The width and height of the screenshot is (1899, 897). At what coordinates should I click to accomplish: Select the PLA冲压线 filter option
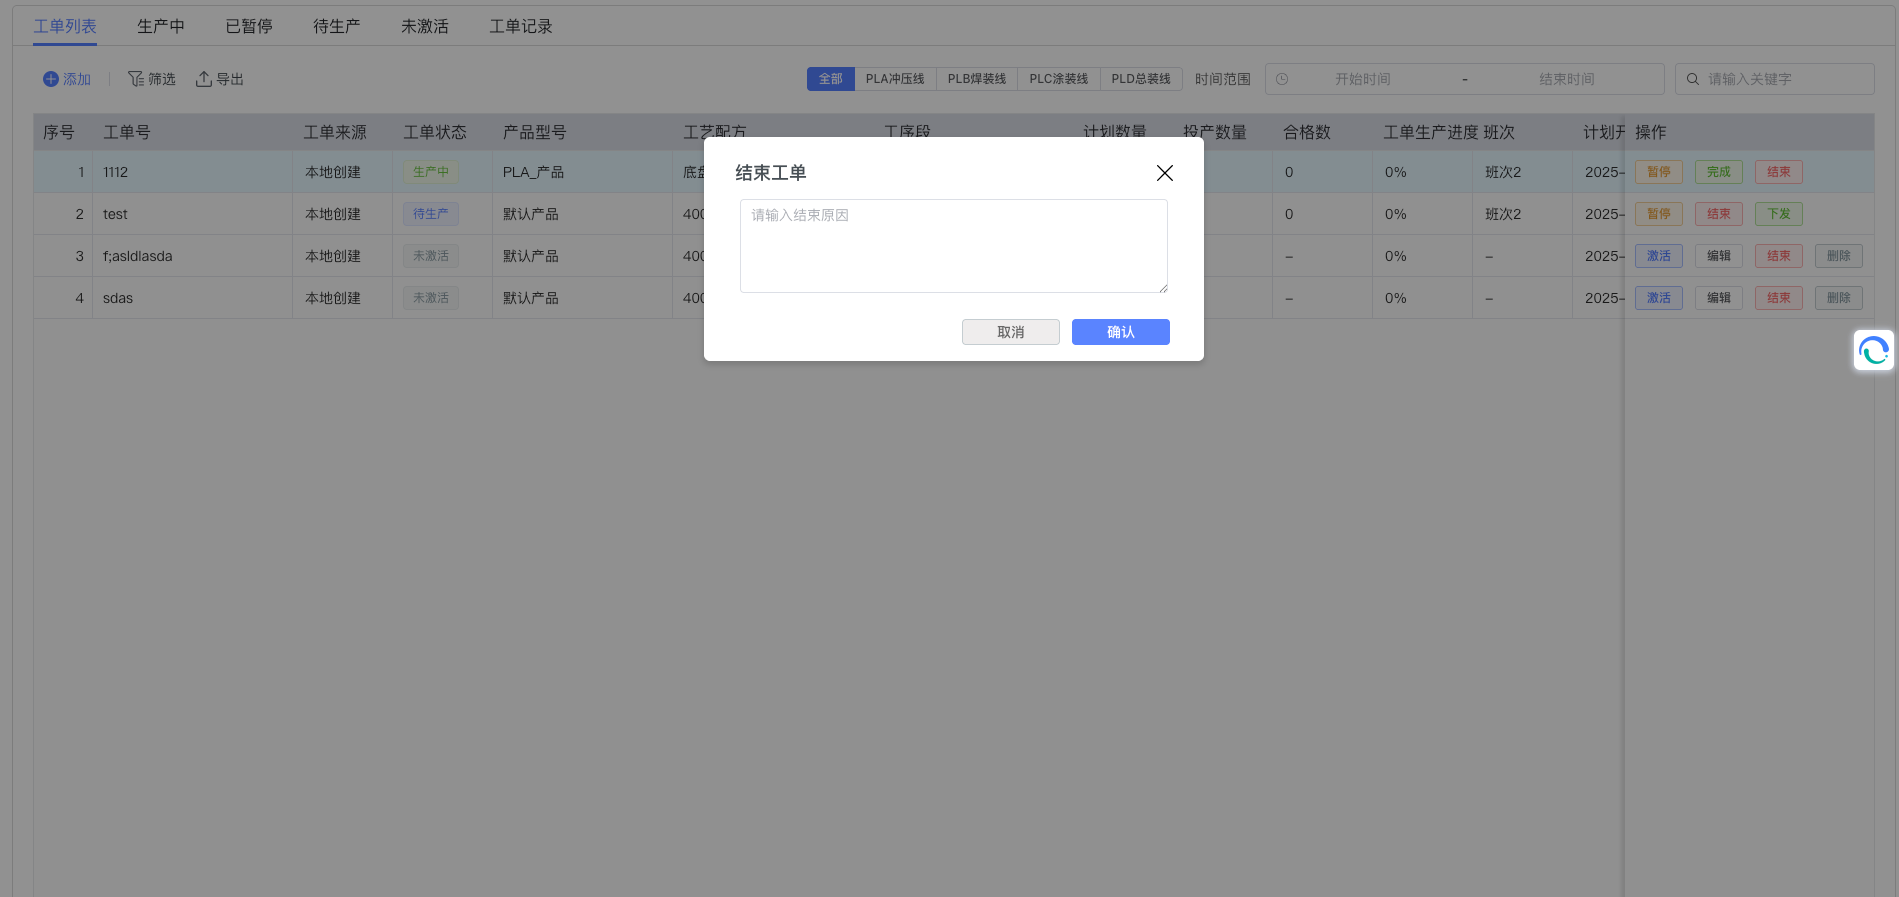coord(895,79)
